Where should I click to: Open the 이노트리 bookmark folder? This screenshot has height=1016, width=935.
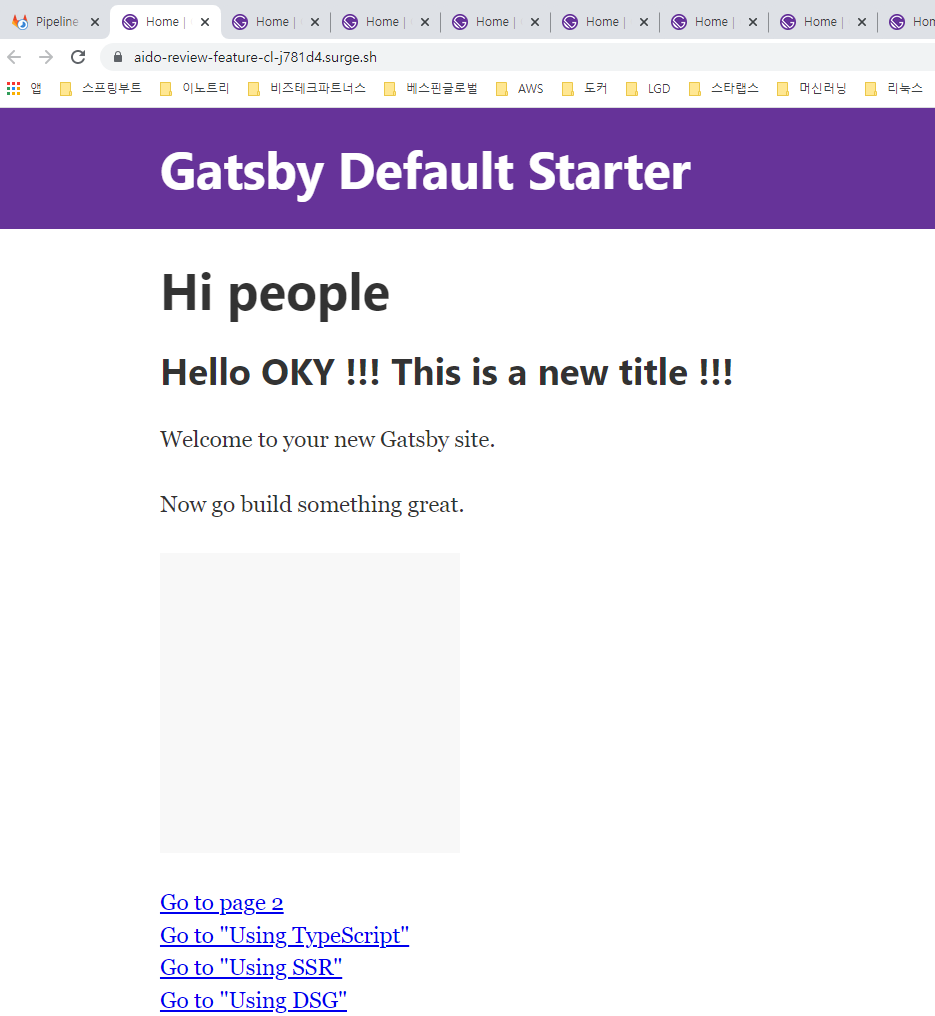(195, 88)
